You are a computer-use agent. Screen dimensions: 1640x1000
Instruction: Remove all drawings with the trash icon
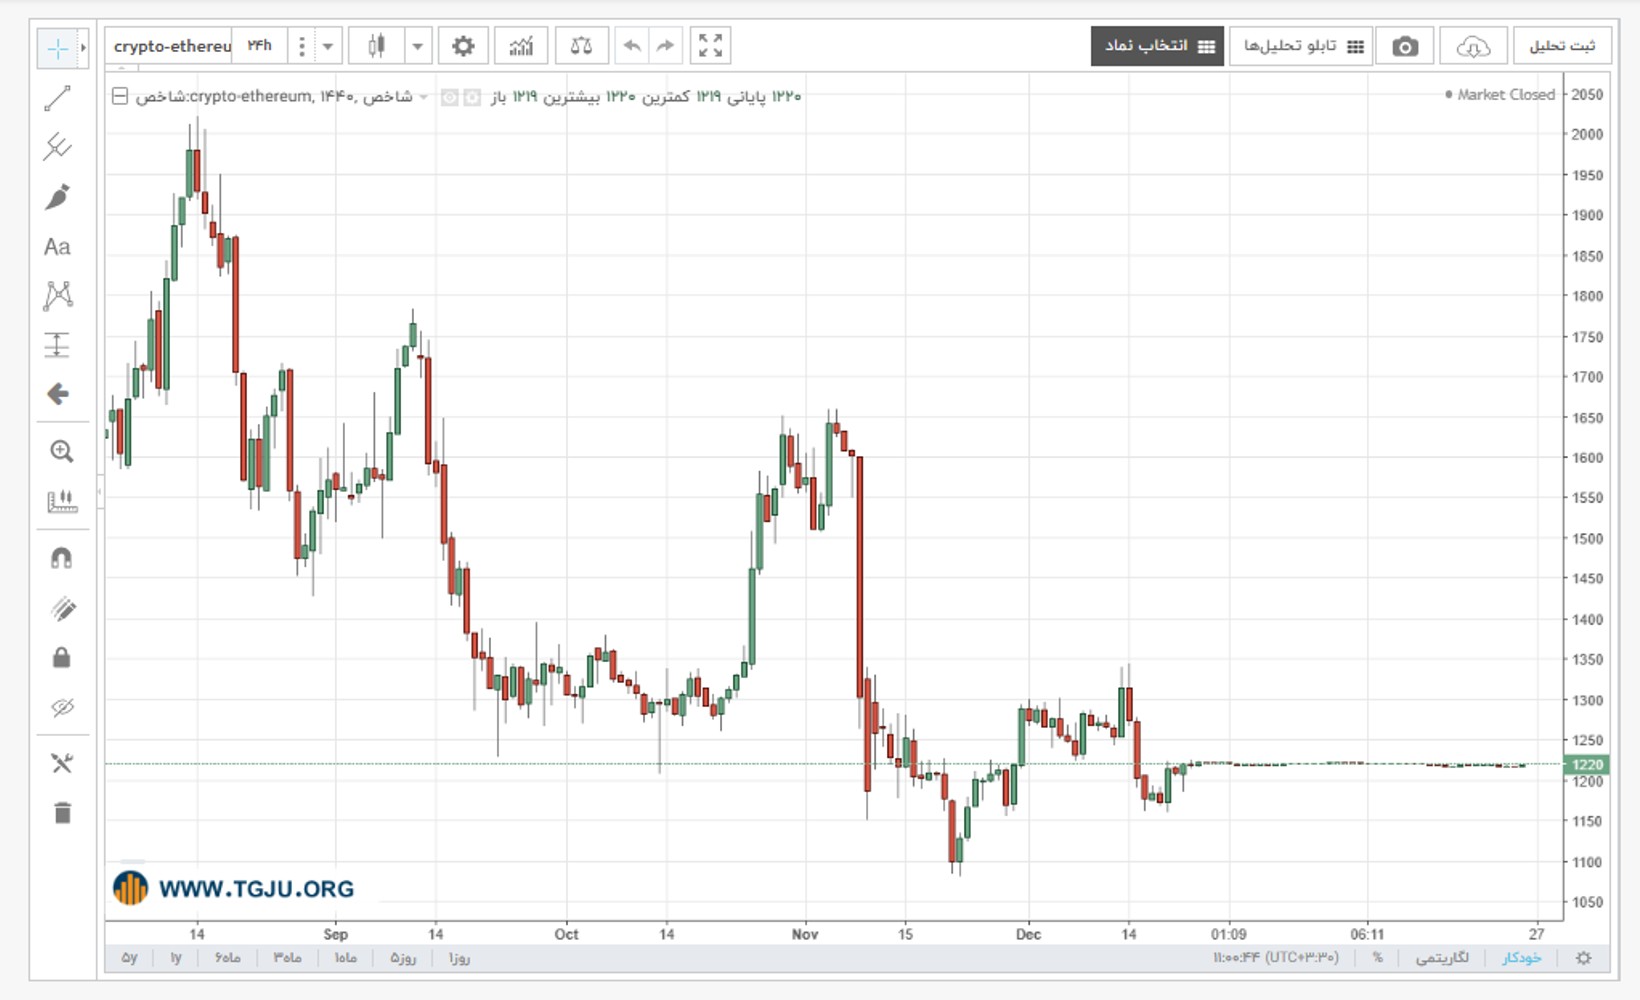pyautogui.click(x=62, y=812)
